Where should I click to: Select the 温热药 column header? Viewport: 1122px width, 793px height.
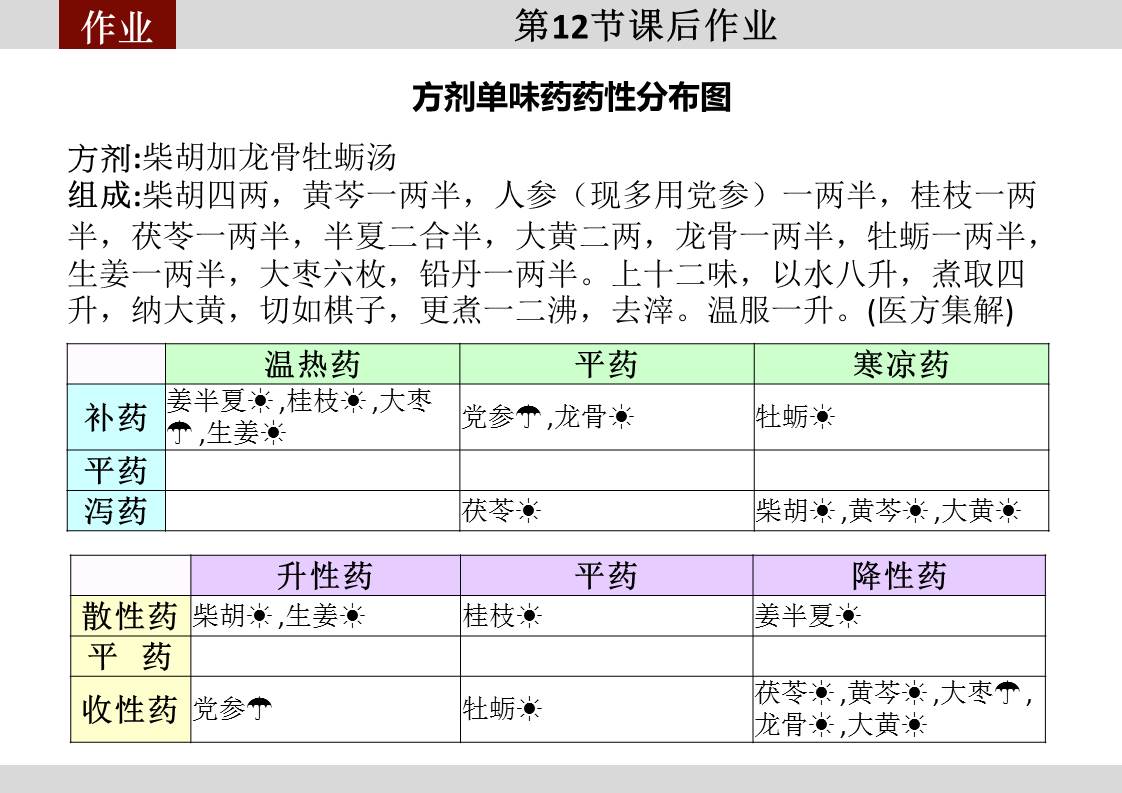pyautogui.click(x=313, y=364)
